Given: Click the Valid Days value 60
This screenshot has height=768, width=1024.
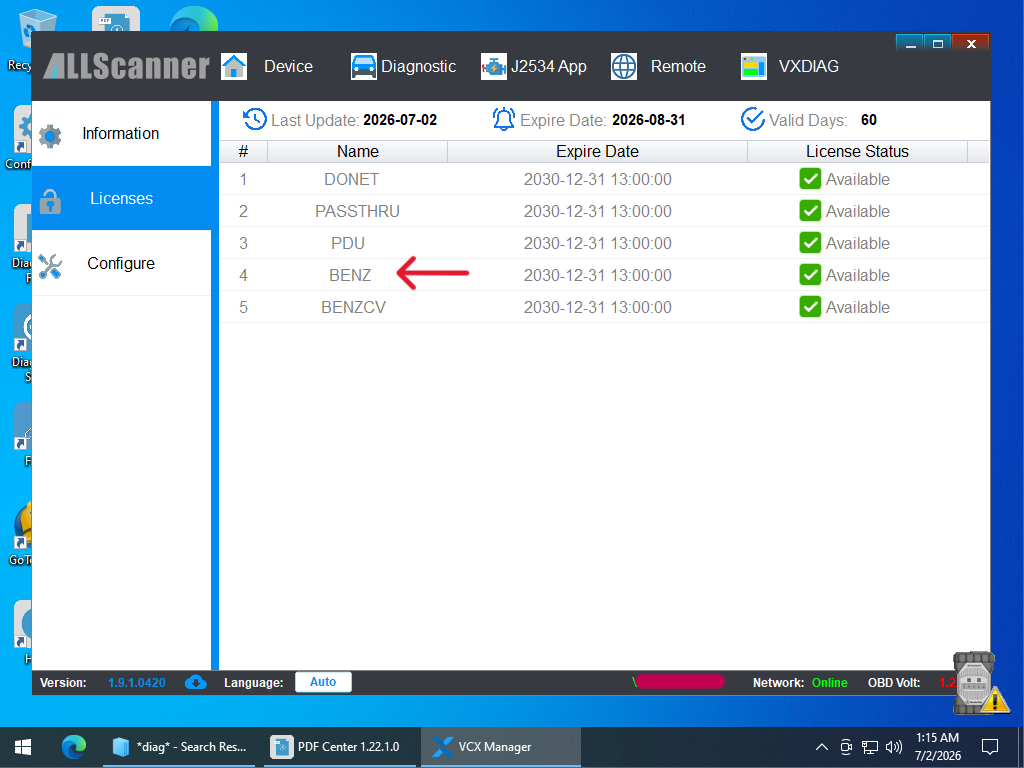Looking at the screenshot, I should click(x=869, y=120).
